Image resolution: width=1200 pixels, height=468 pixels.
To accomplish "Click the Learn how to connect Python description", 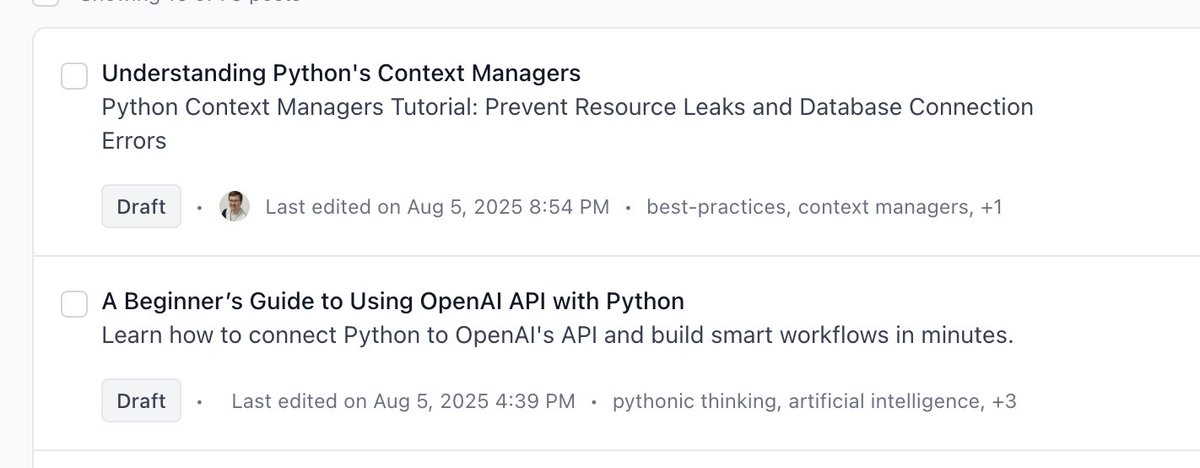I will click(x=558, y=336).
